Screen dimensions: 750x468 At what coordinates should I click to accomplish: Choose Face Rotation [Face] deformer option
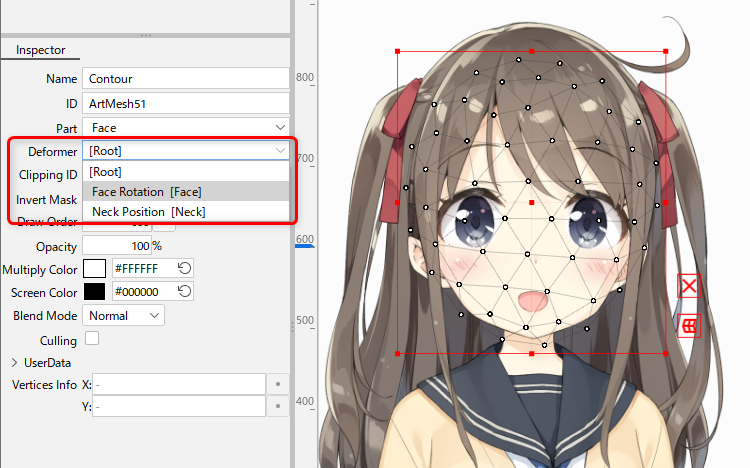(x=186, y=191)
